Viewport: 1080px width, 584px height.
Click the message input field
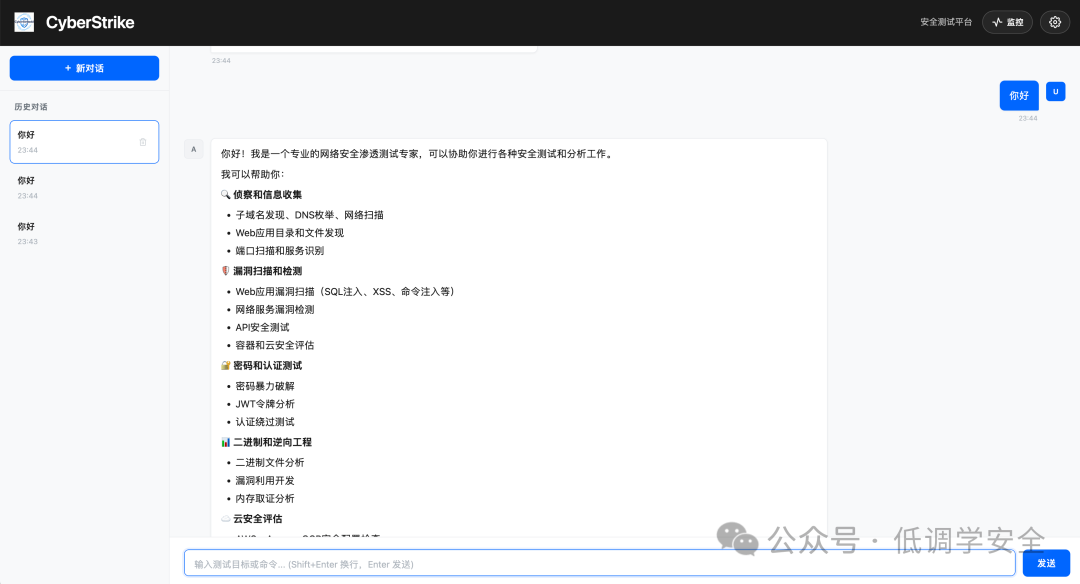(599, 563)
